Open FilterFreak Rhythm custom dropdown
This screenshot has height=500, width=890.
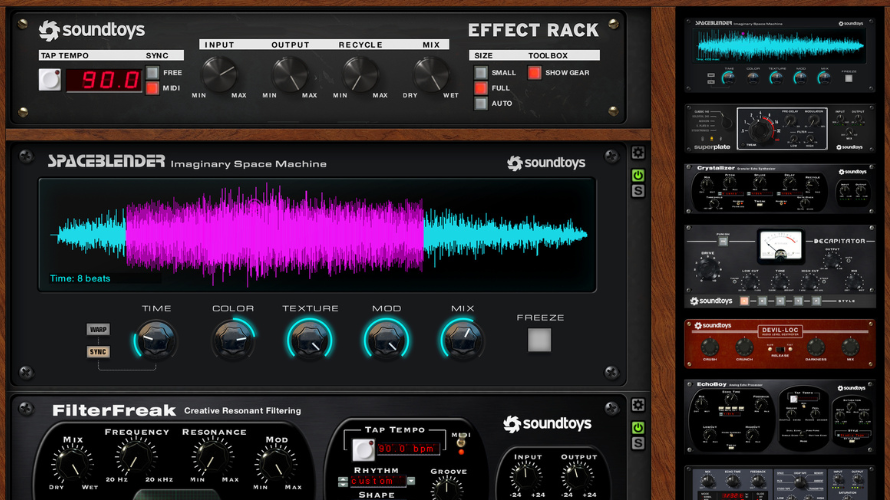(x=385, y=482)
